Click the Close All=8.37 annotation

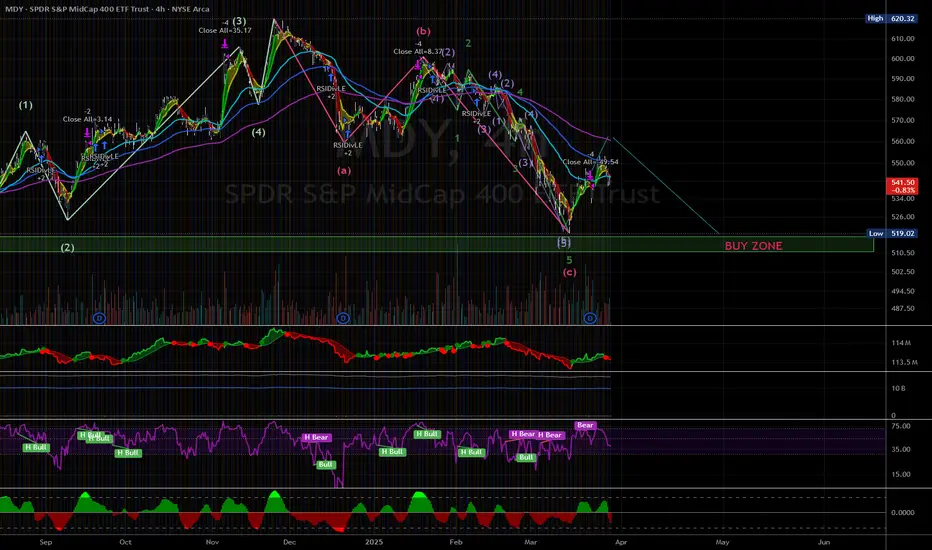pos(418,51)
